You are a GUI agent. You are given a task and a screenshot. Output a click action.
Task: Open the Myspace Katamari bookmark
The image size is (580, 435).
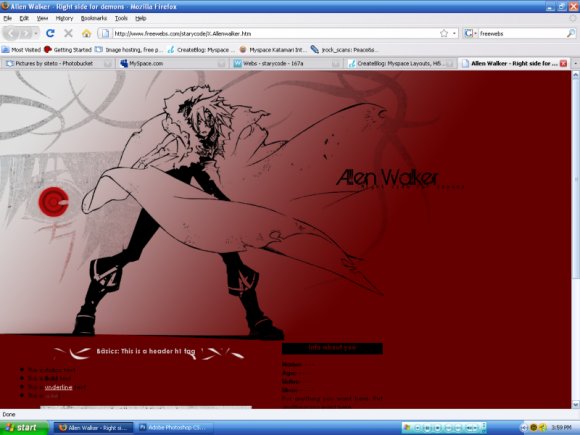coord(273,50)
